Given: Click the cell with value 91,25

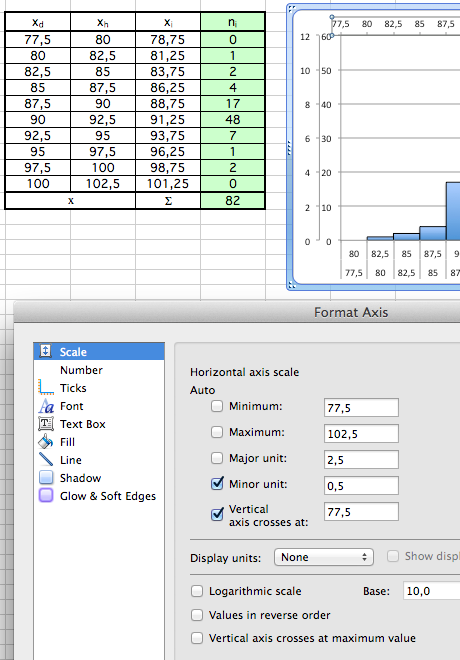Looking at the screenshot, I should 168,120.
